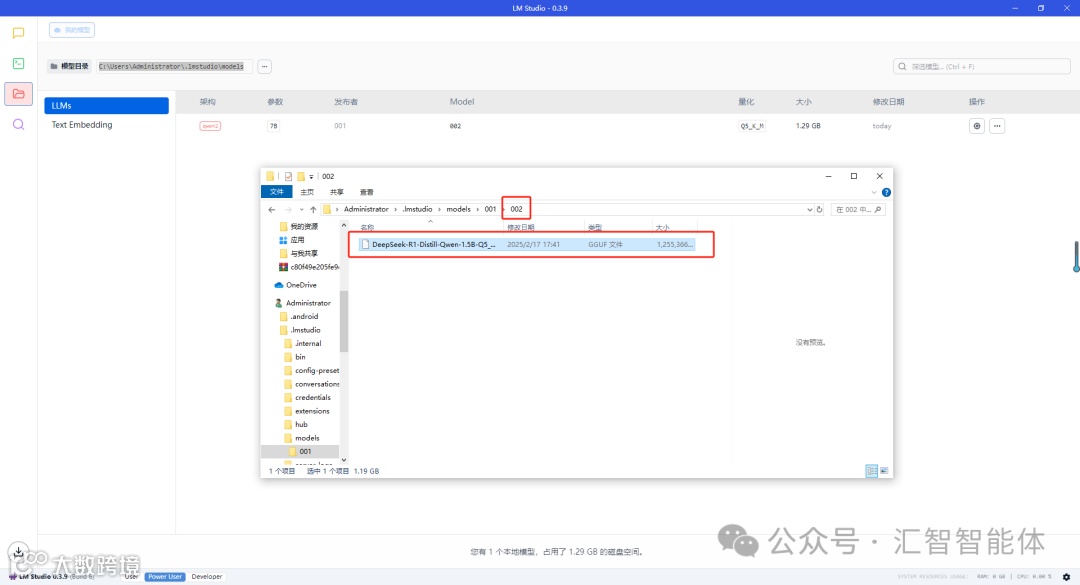The image size is (1080, 585).
Task: Sort by 类型 column header
Action: click(x=594, y=227)
